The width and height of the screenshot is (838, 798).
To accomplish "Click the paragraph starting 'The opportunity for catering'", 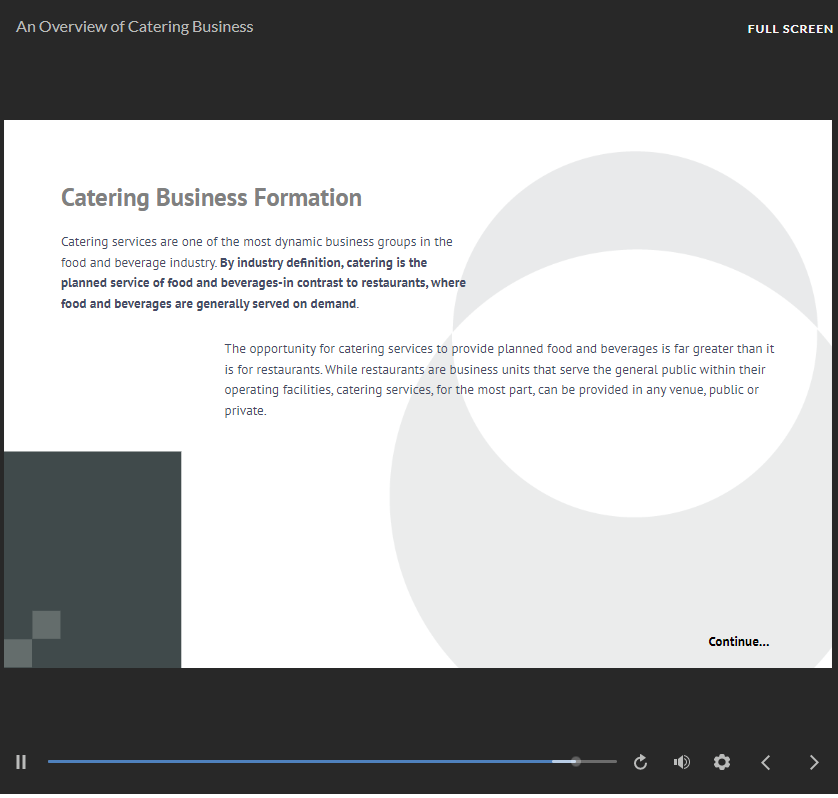I will (x=498, y=379).
